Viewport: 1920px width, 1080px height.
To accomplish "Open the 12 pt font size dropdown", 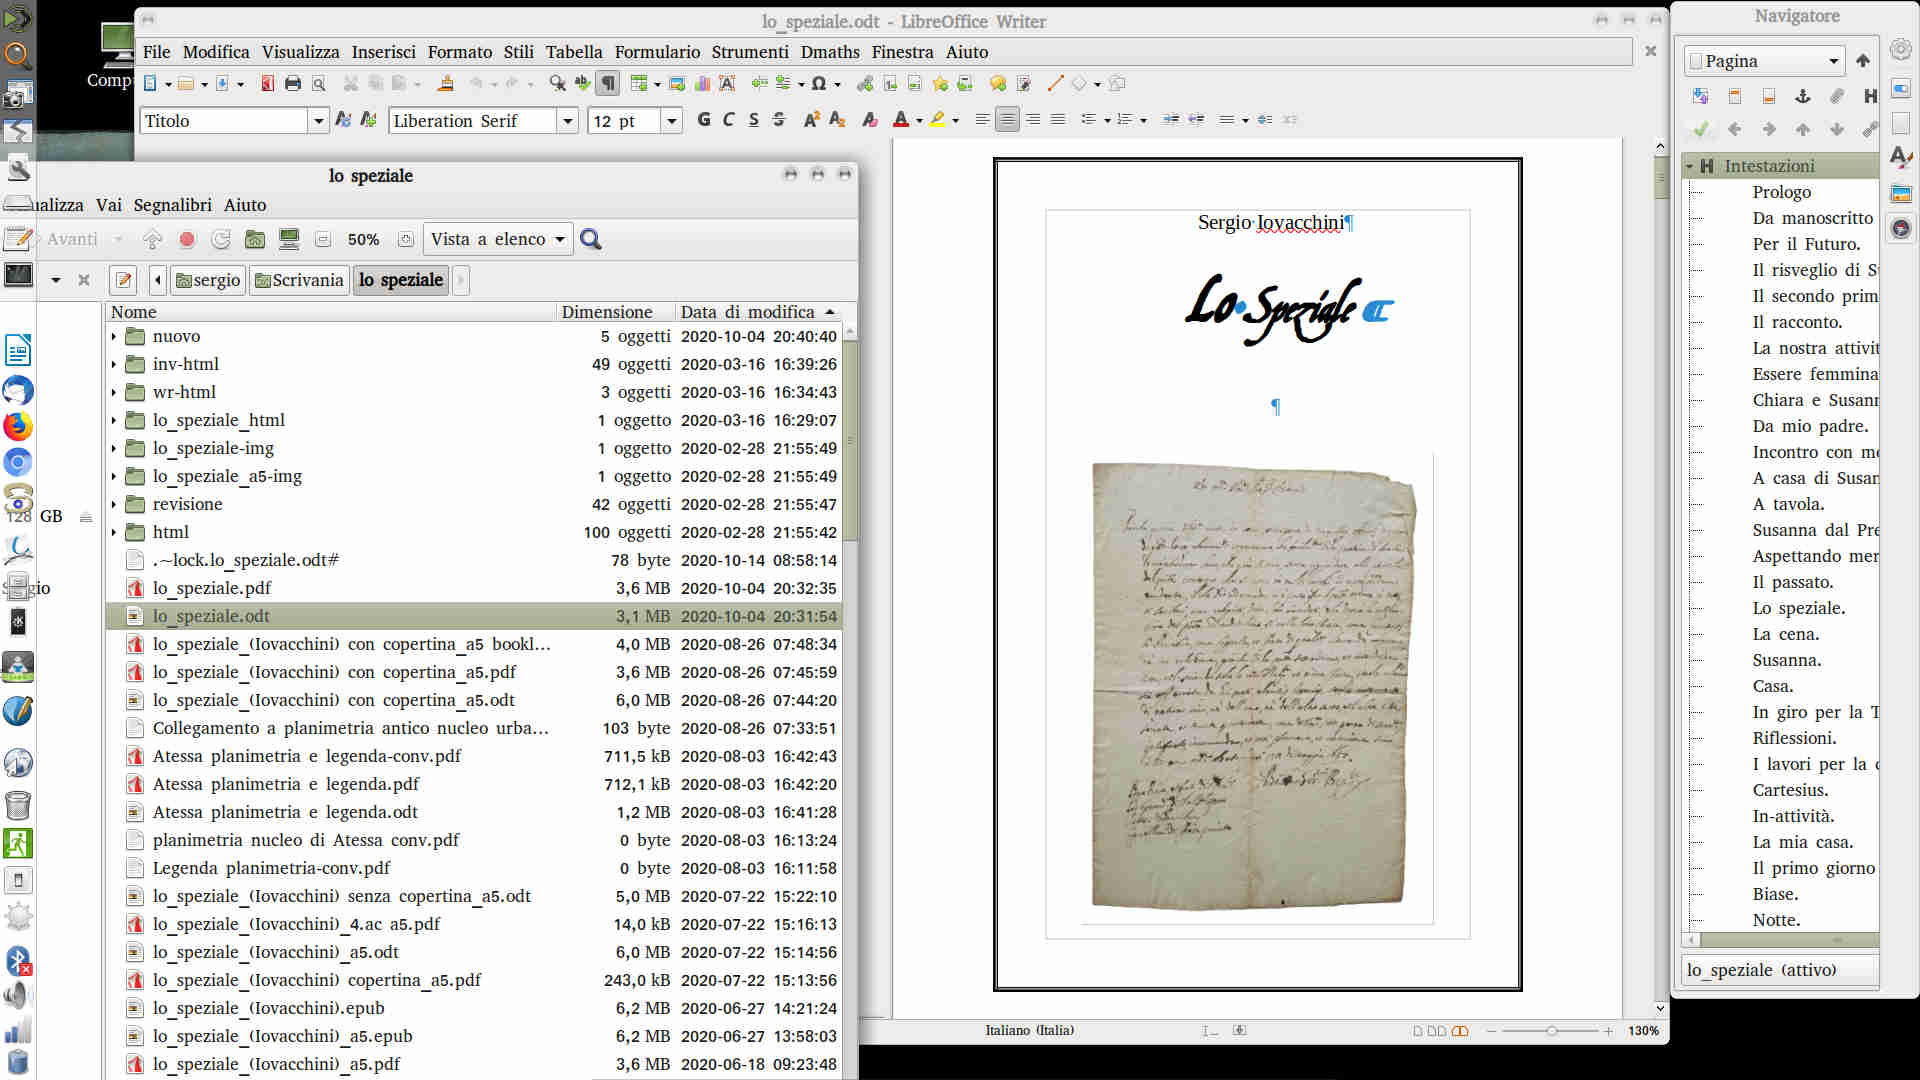I will tap(672, 121).
